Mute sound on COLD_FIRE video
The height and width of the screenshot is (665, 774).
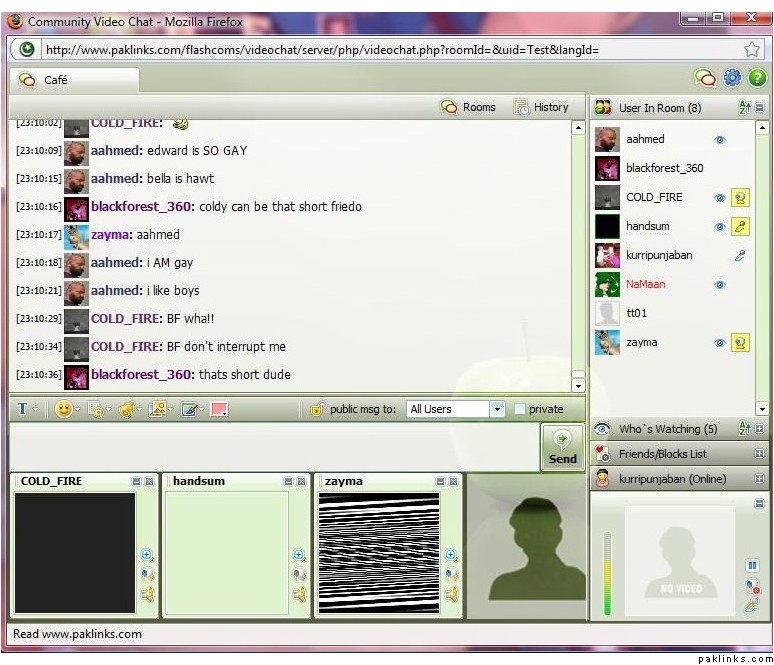click(x=146, y=595)
